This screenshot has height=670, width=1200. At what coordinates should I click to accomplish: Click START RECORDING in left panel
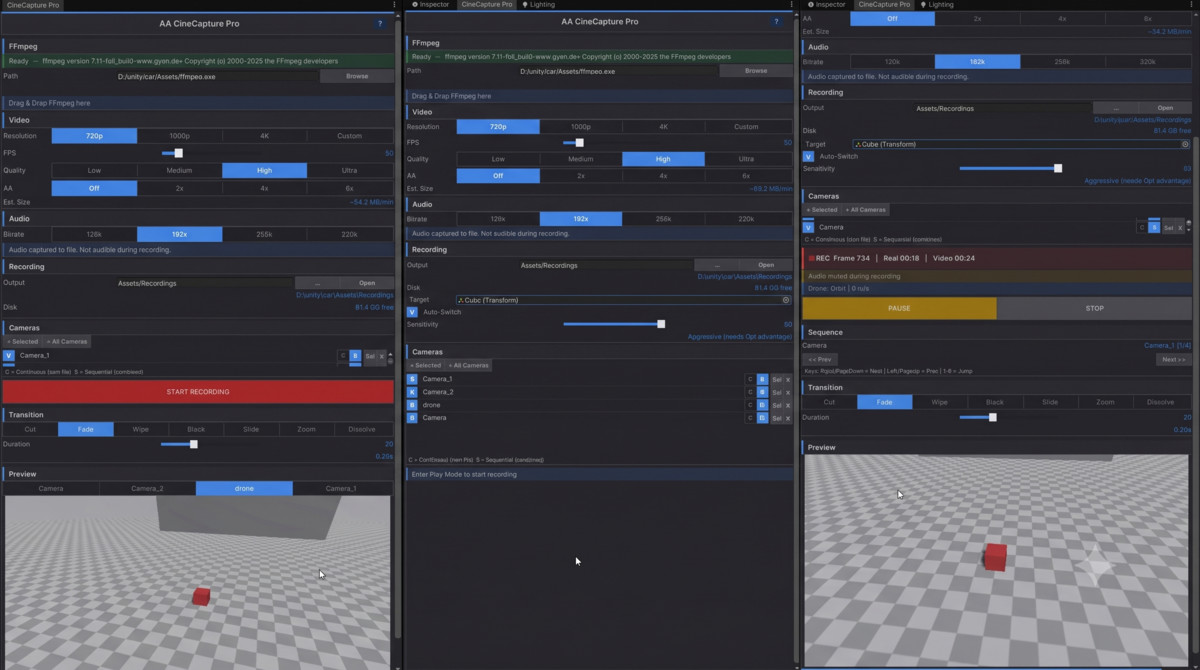(x=198, y=392)
